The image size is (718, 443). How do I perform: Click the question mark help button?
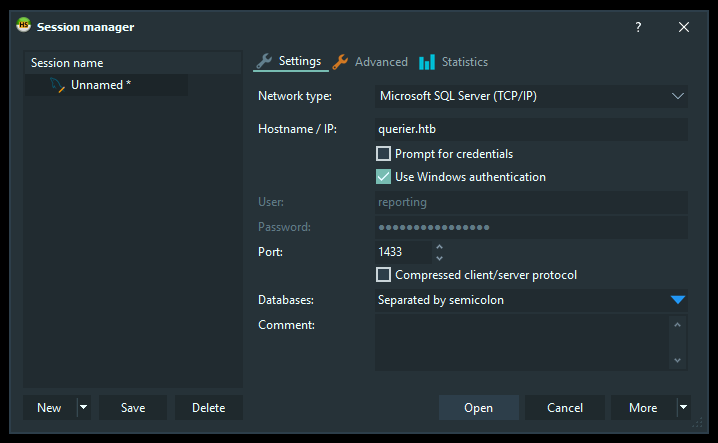(638, 27)
